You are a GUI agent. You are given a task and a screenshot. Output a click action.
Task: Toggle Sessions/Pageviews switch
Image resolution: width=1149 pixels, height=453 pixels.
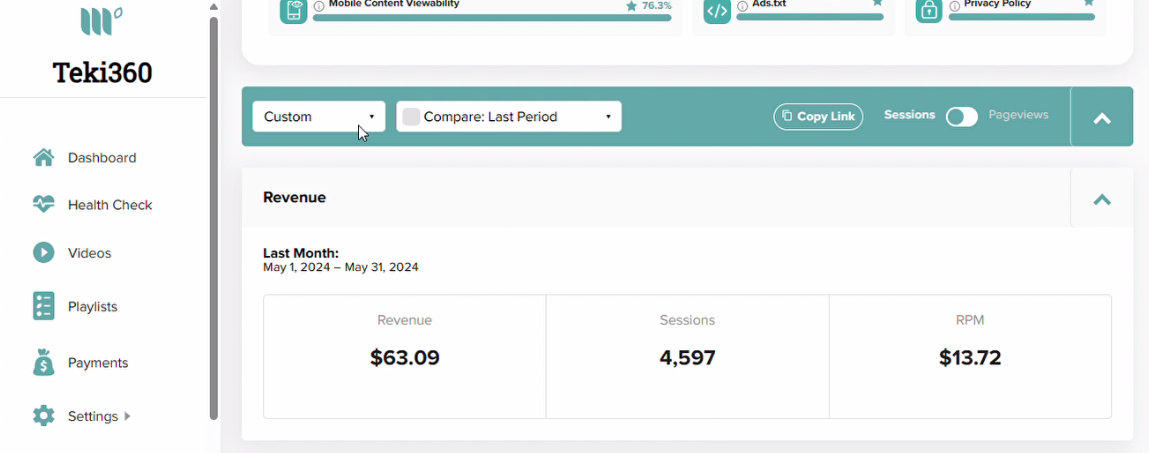[961, 117]
